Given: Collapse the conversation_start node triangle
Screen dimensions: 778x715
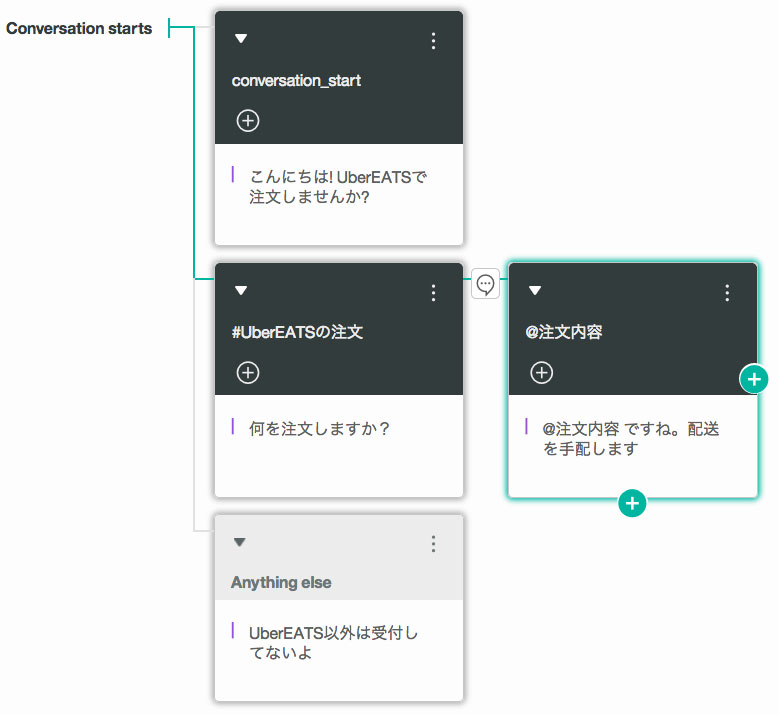Looking at the screenshot, I should 241,39.
